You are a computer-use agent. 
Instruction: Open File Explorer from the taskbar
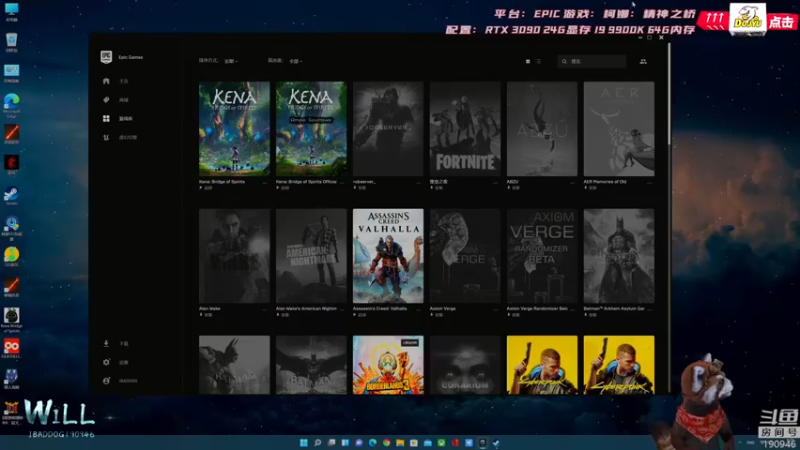(400, 442)
